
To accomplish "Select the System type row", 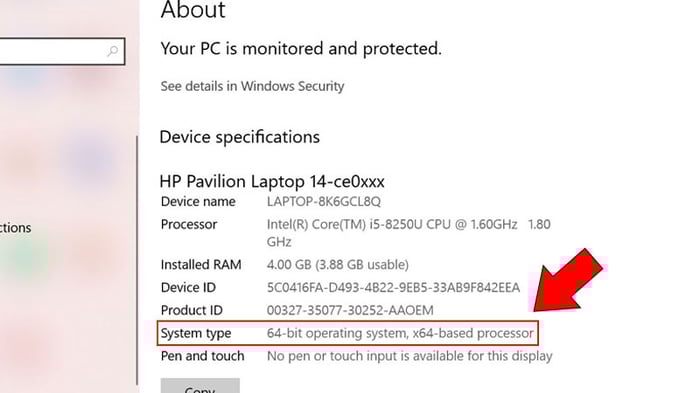I will tap(348, 333).
